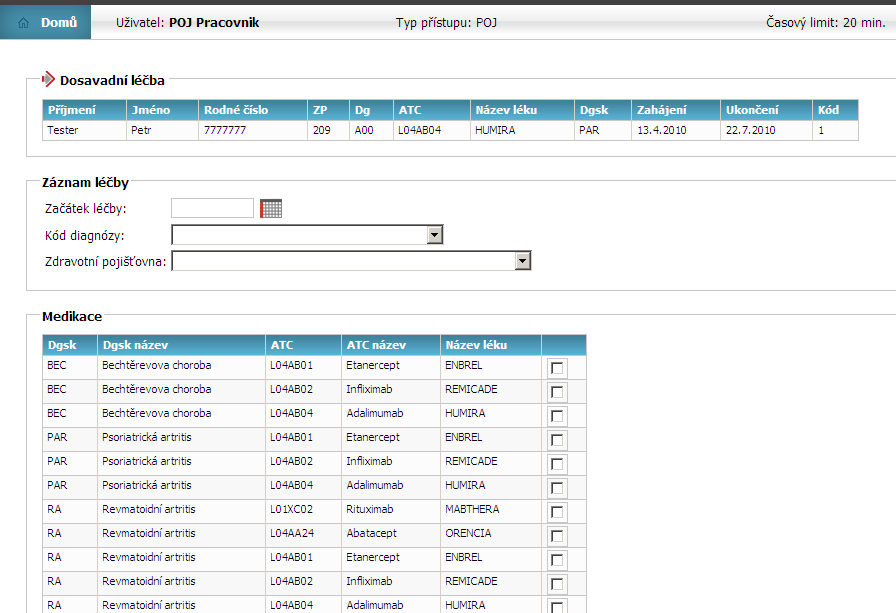Screen dimensions: 896x613
Task: Check RA Etanercept ENBREL checkbox
Action: pos(557,560)
